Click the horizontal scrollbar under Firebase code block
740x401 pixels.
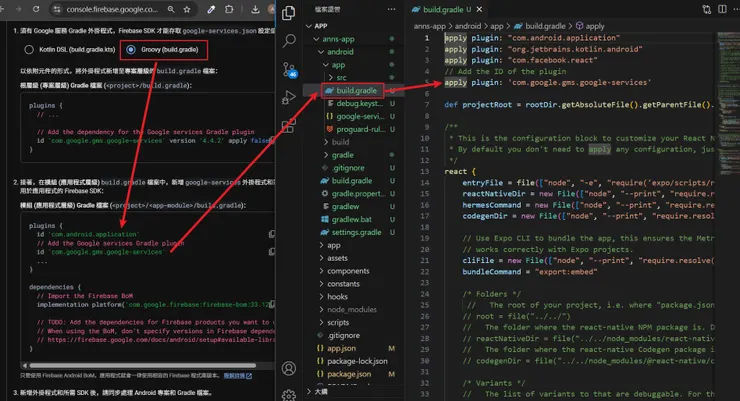tap(143, 366)
